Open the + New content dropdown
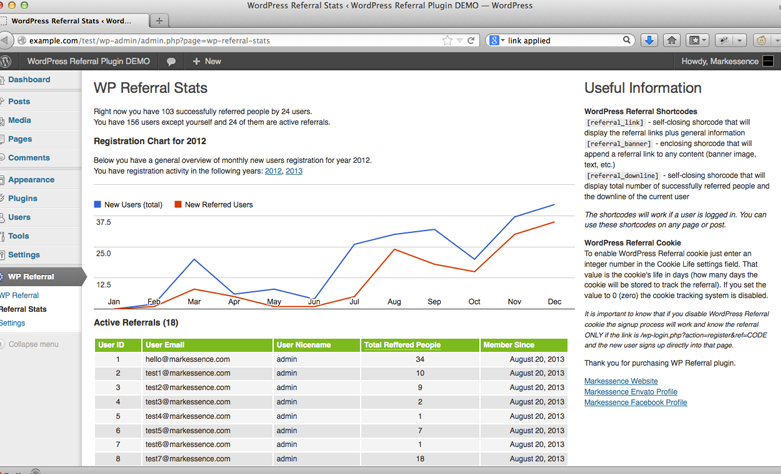Viewport: 781px width, 474px height. (206, 61)
